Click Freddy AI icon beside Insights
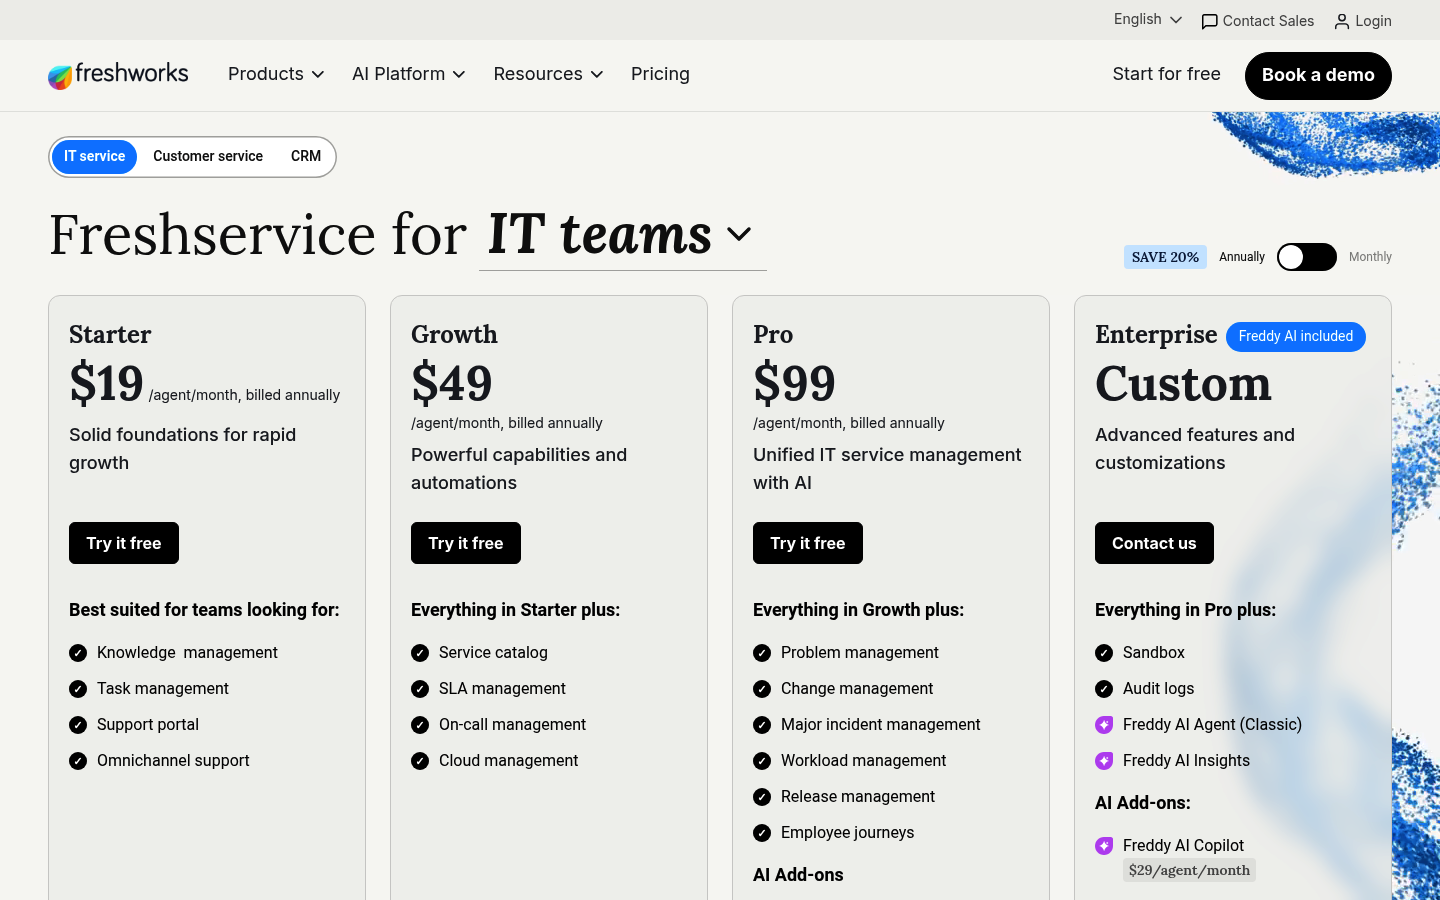 [x=1104, y=761]
